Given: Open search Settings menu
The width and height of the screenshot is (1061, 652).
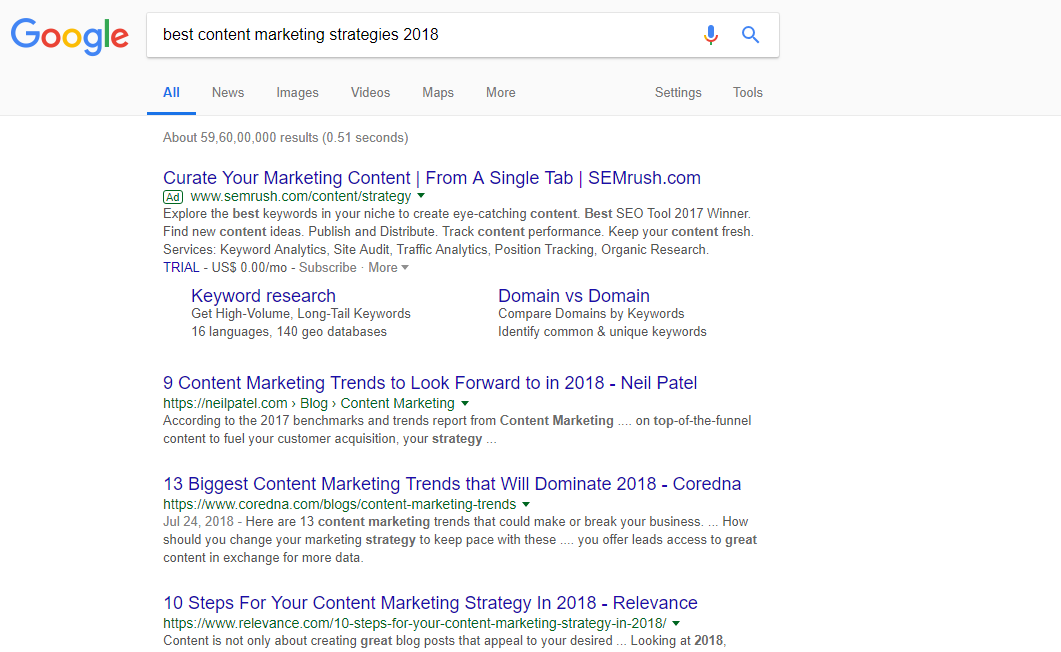Looking at the screenshot, I should (678, 93).
